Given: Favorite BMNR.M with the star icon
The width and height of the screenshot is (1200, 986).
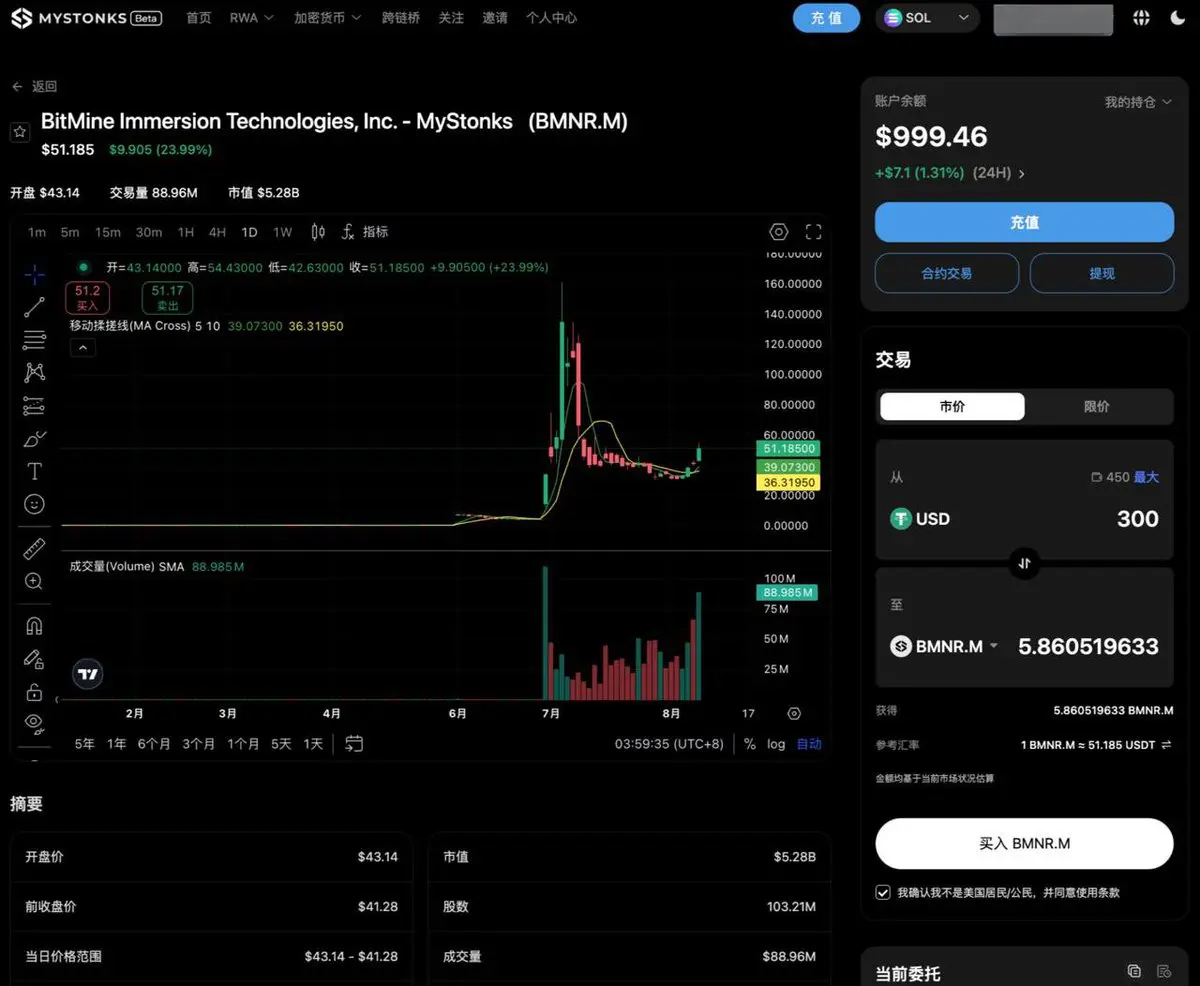Looking at the screenshot, I should [x=20, y=132].
